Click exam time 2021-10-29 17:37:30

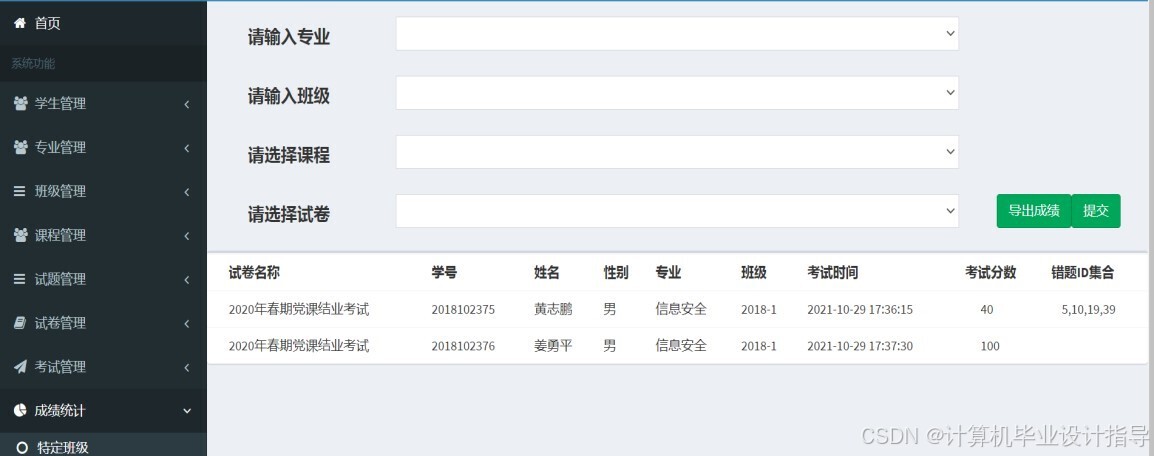click(860, 346)
